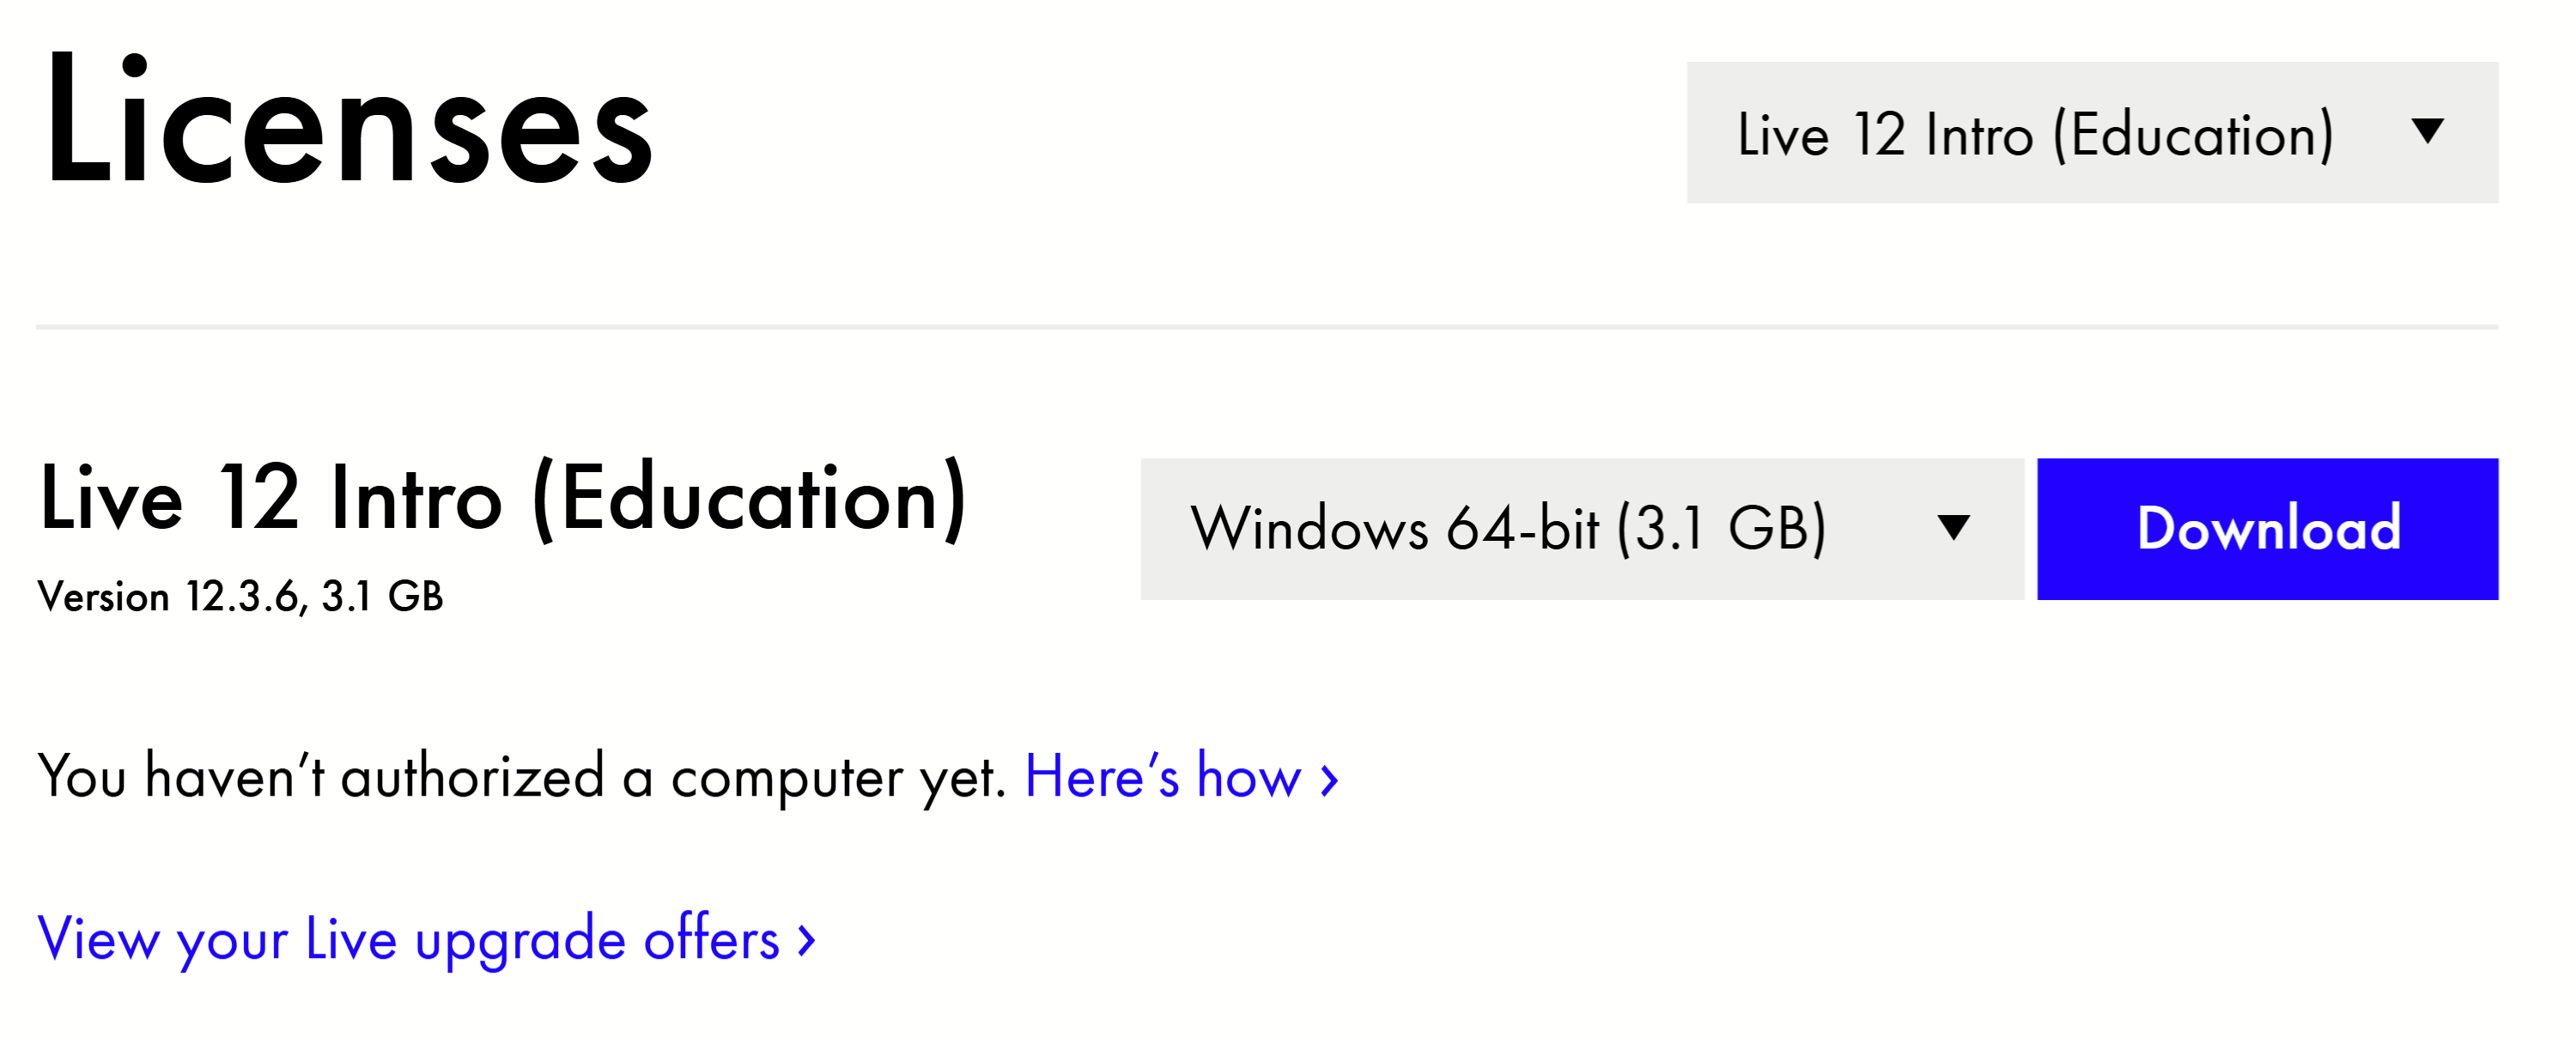Screen dimensions: 2576x1043
Task: Open the license selector dropdown at top
Action: (x=2090, y=133)
